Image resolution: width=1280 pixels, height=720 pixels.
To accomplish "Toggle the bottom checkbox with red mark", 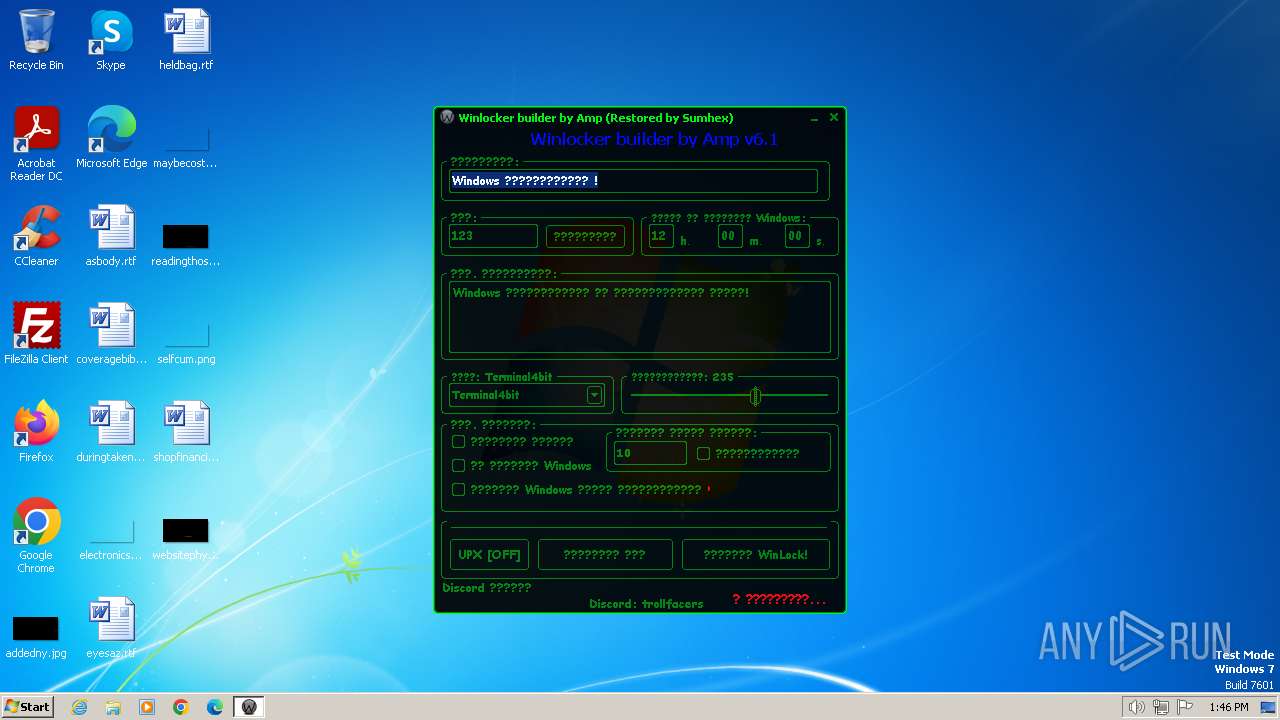I will [459, 489].
